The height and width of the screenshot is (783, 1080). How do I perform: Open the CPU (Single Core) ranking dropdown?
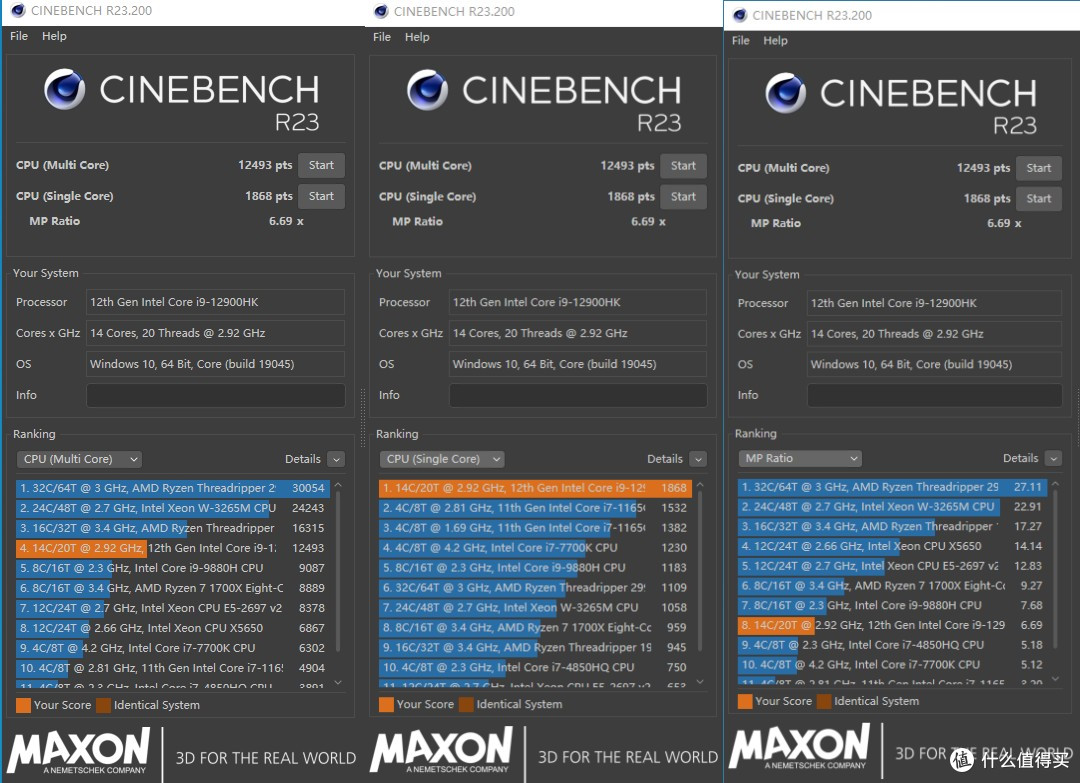click(x=442, y=459)
